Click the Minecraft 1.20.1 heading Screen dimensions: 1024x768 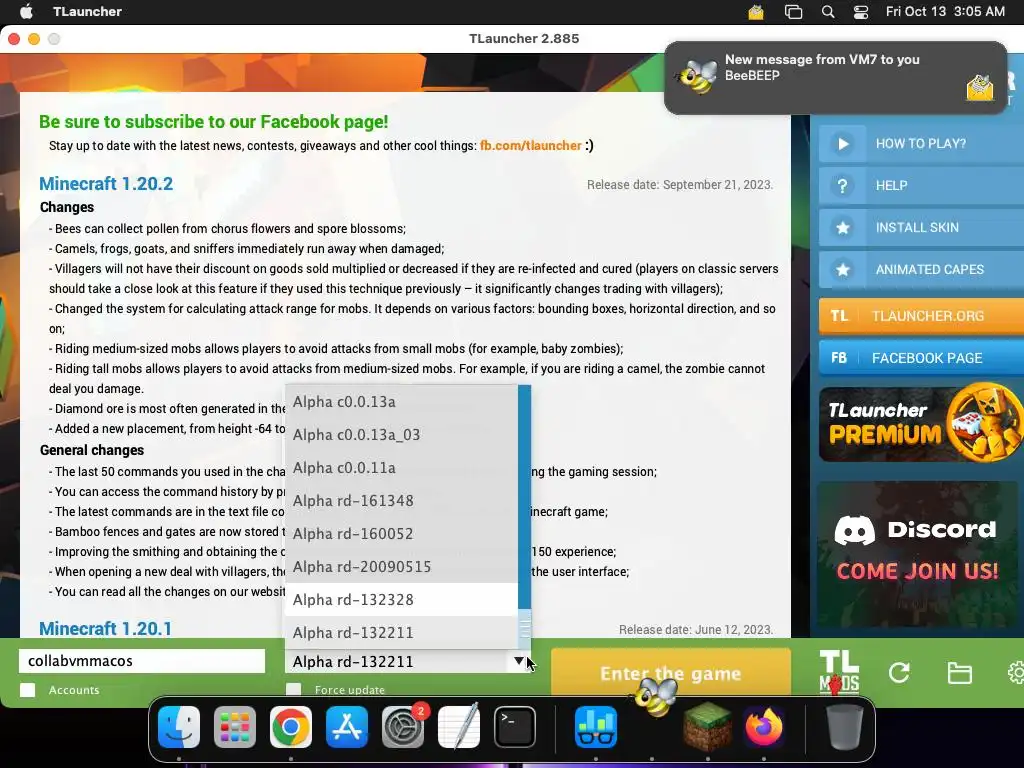tap(105, 628)
